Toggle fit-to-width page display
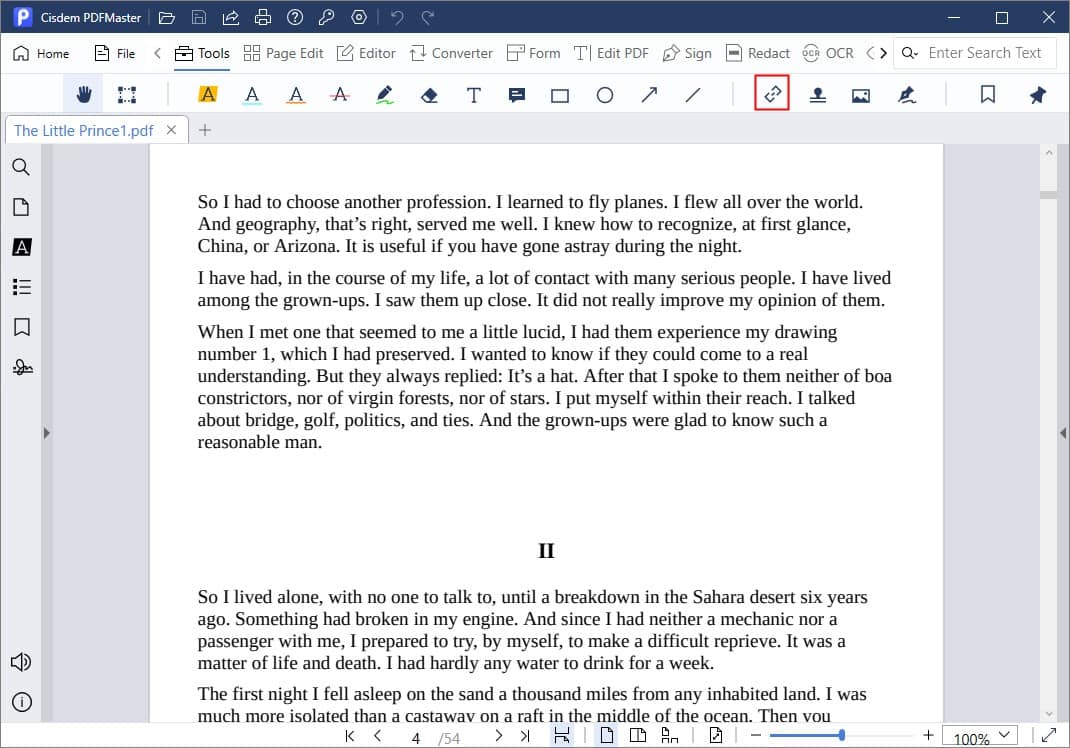The image size is (1070, 748). click(x=561, y=734)
